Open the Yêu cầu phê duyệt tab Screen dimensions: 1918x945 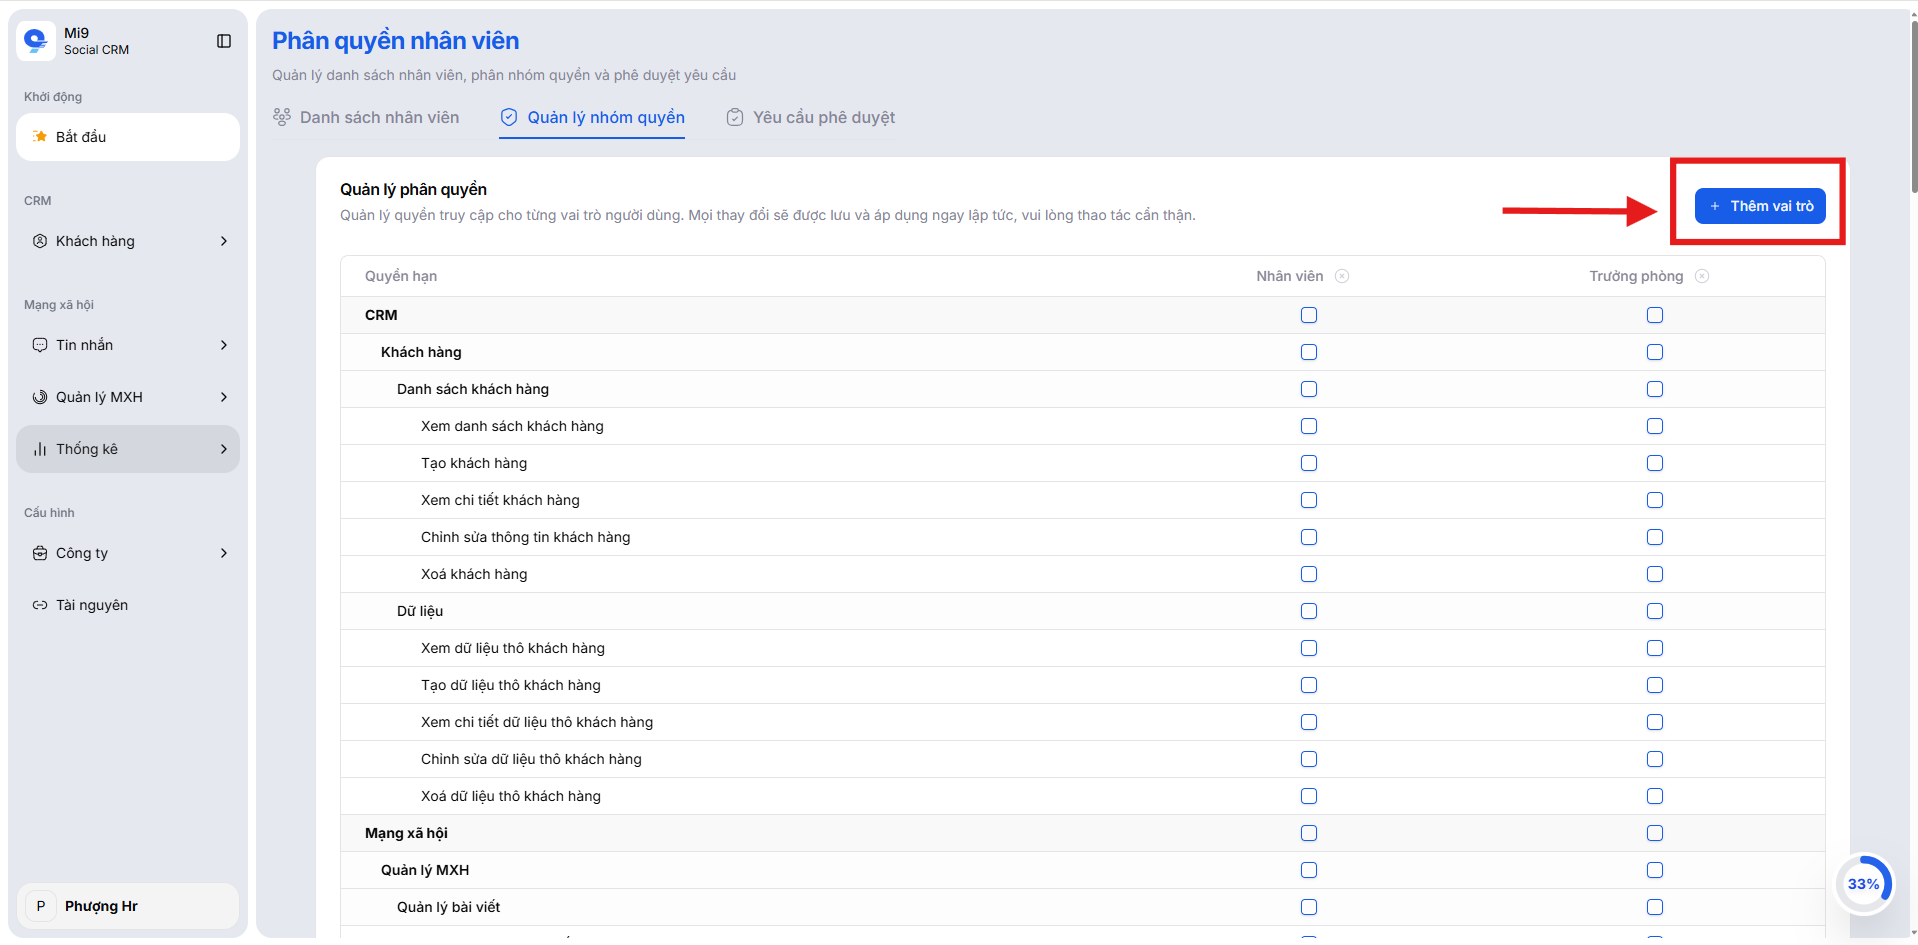[810, 117]
